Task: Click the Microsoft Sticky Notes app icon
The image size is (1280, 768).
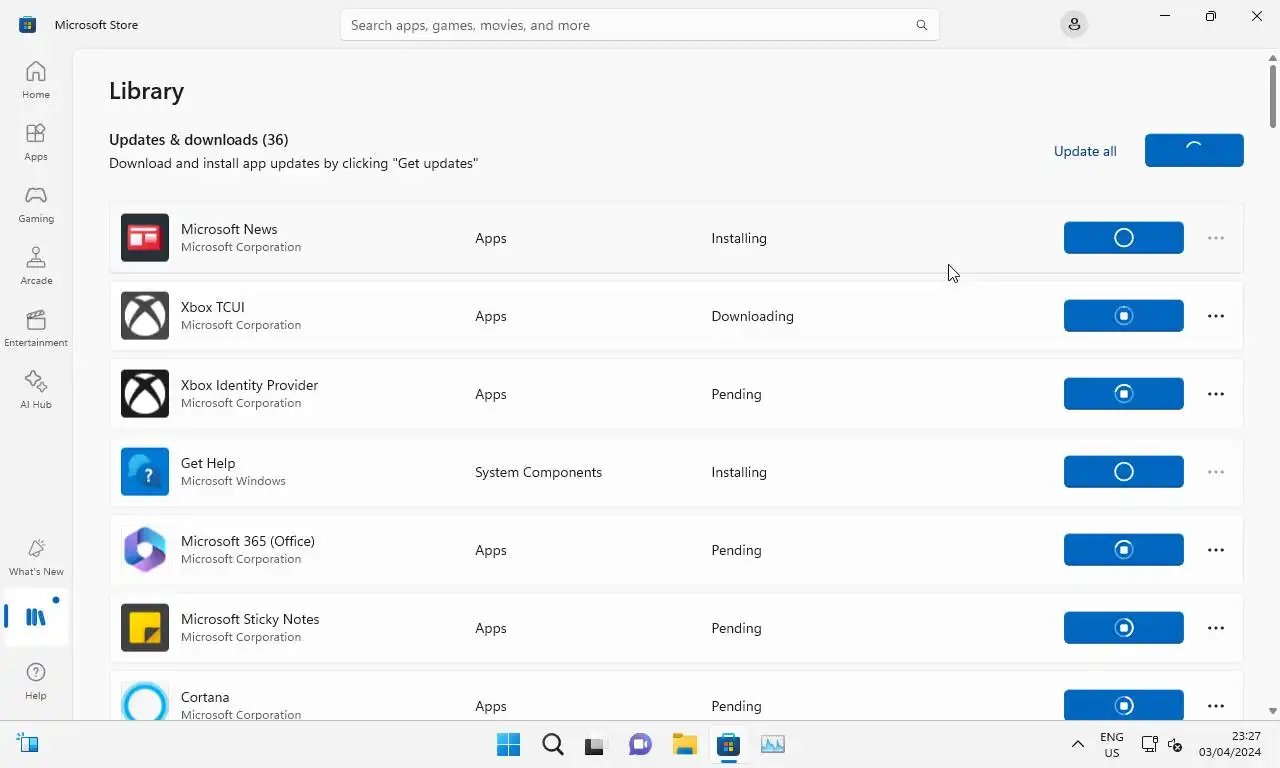Action: coord(145,628)
